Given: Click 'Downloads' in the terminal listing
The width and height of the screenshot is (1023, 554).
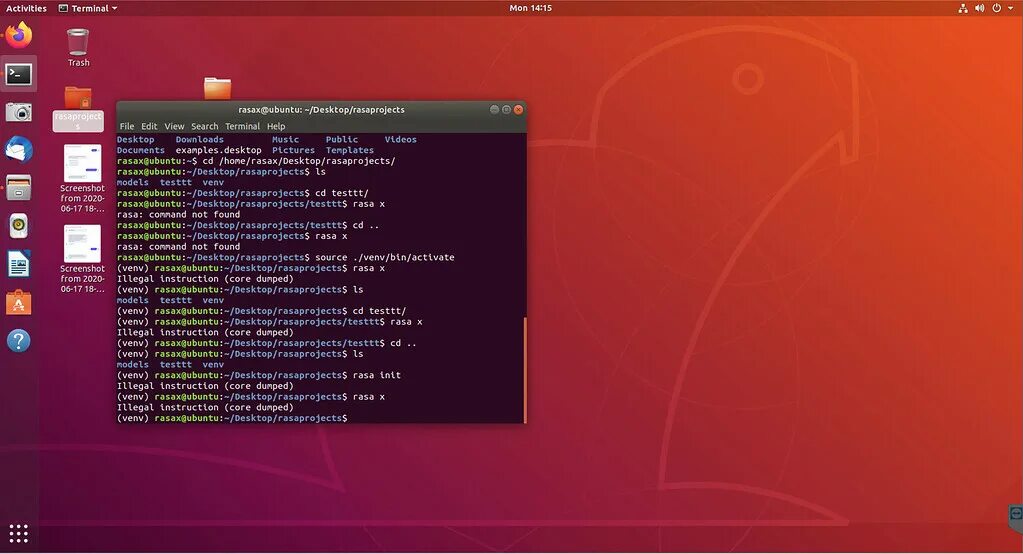Looking at the screenshot, I should [200, 140].
